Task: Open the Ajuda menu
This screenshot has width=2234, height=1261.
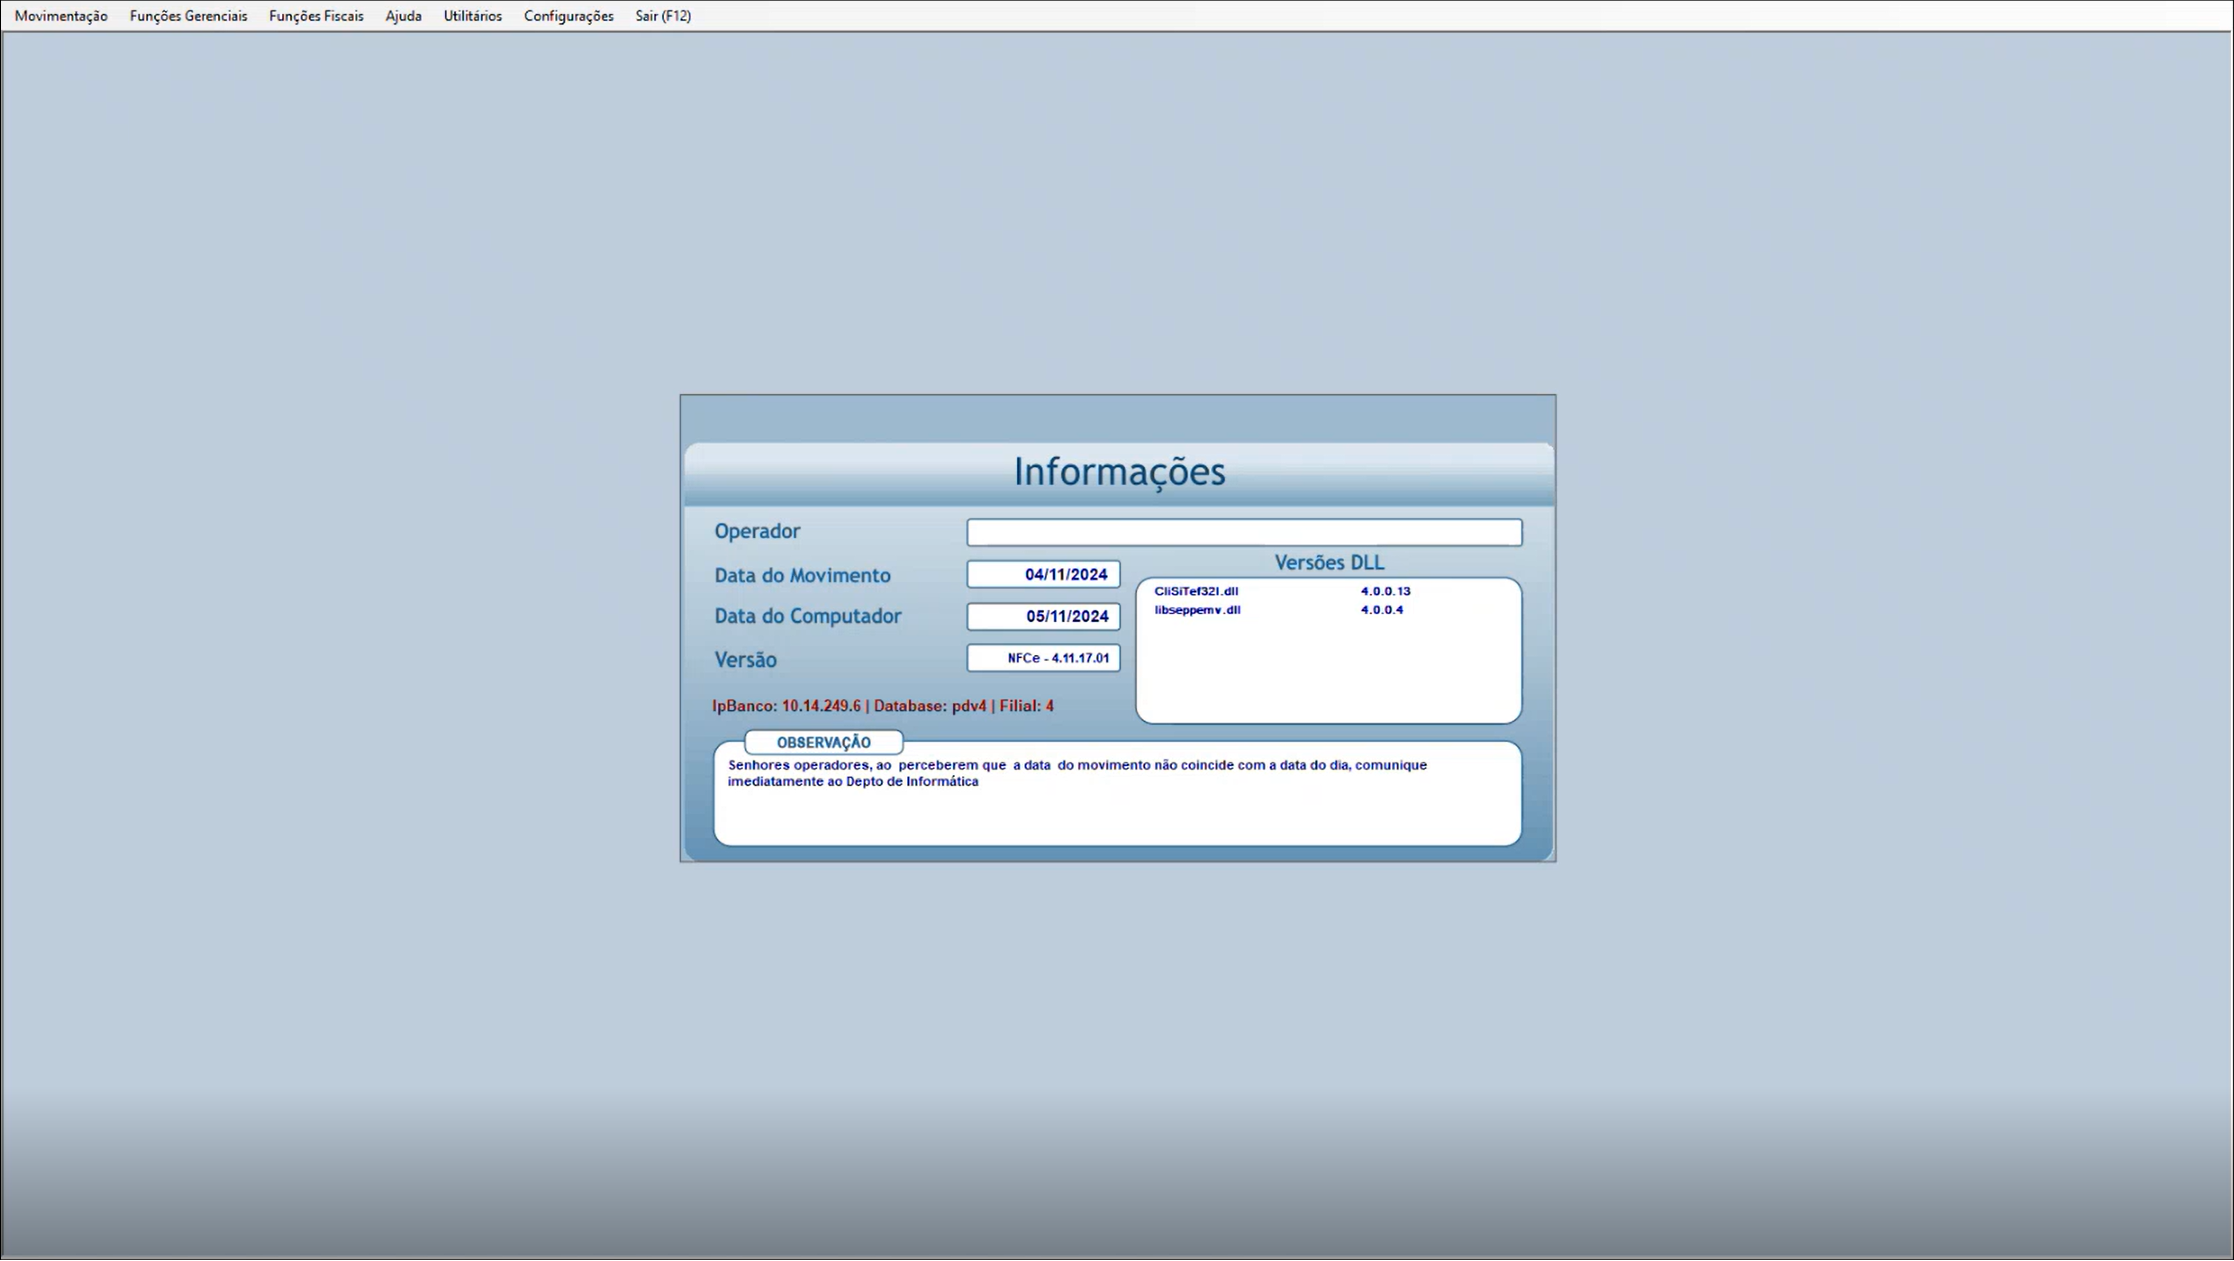Action: click(403, 16)
